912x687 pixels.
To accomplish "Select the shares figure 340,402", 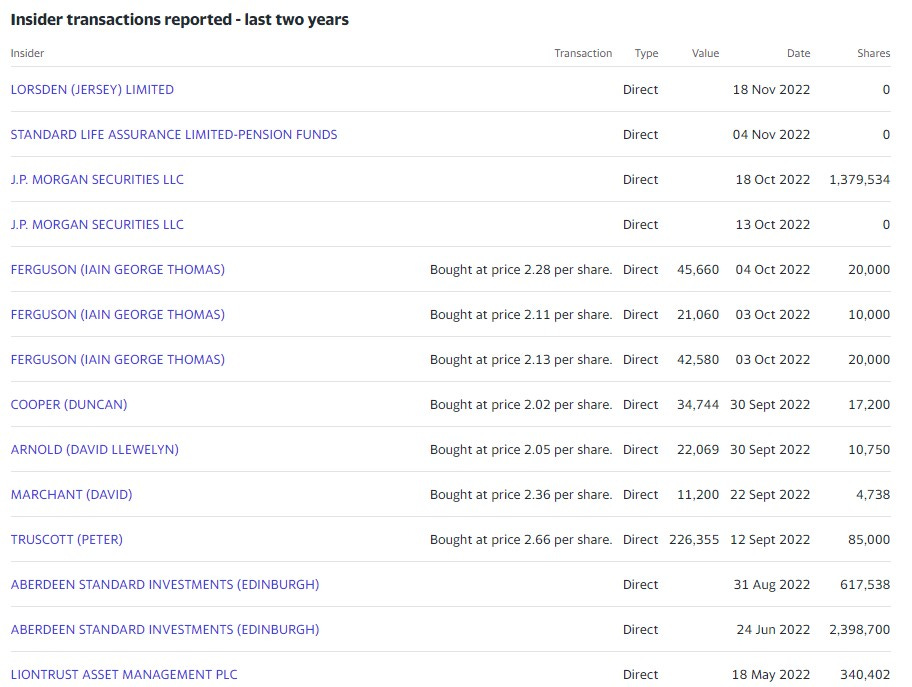I will tap(865, 674).
